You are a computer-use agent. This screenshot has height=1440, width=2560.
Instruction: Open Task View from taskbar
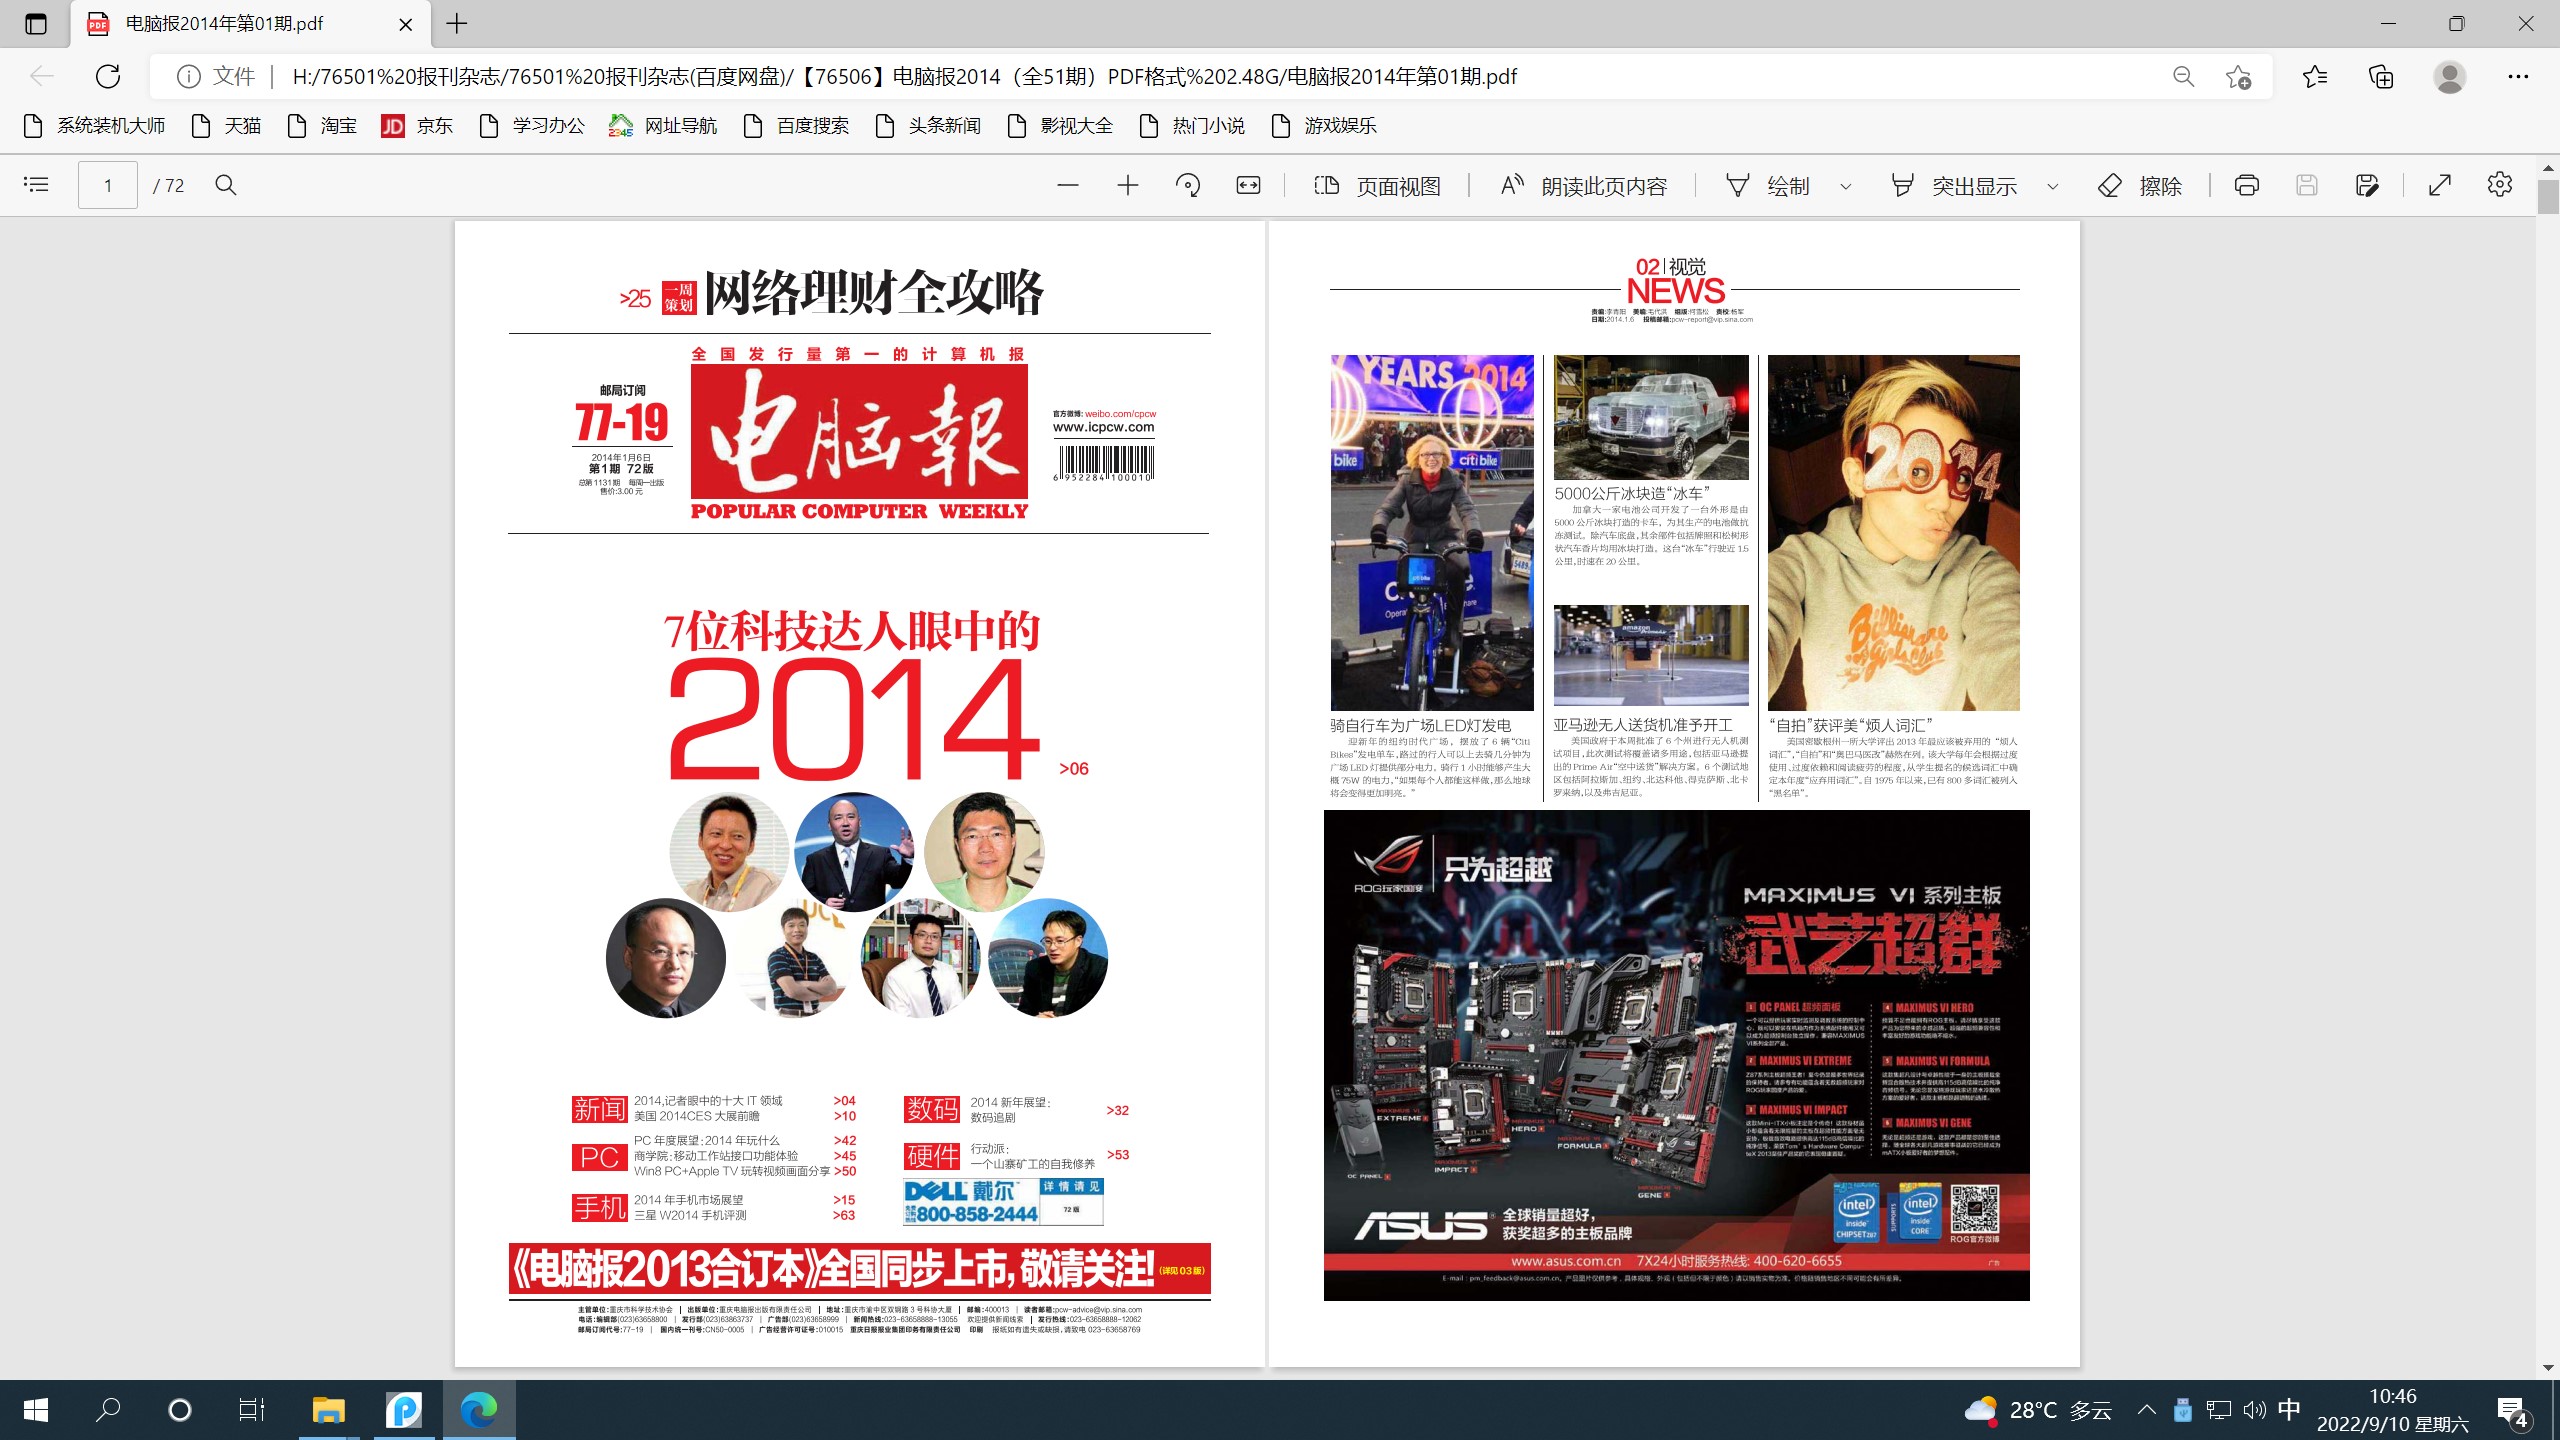coord(252,1410)
